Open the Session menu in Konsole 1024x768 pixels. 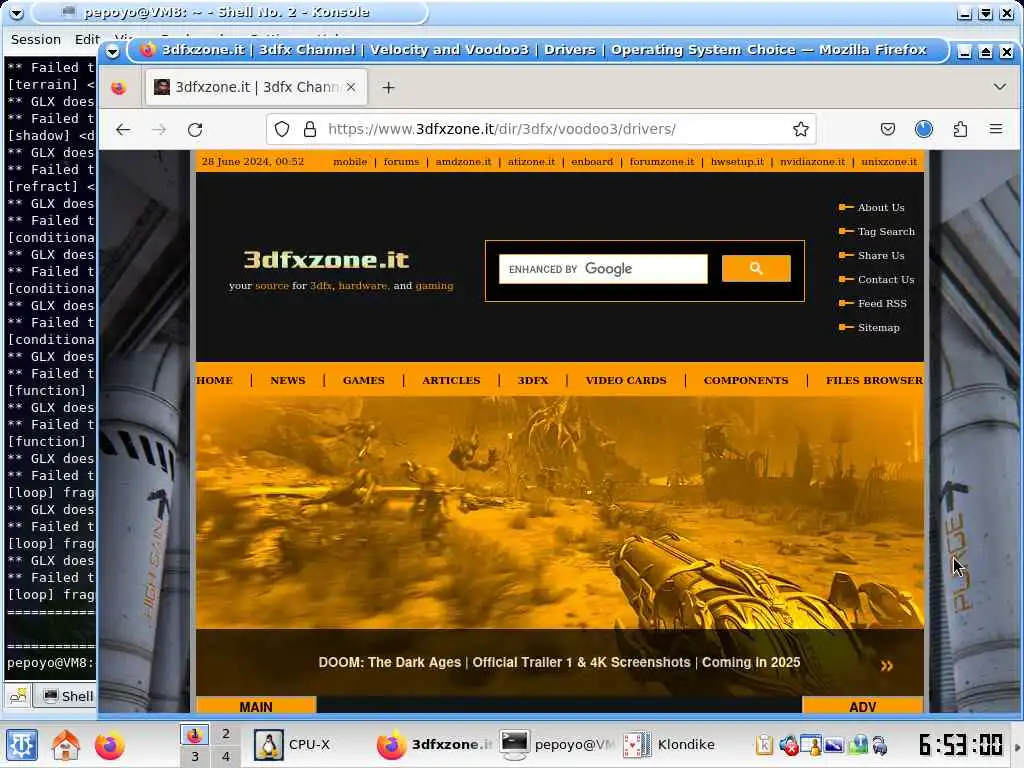[x=36, y=40]
